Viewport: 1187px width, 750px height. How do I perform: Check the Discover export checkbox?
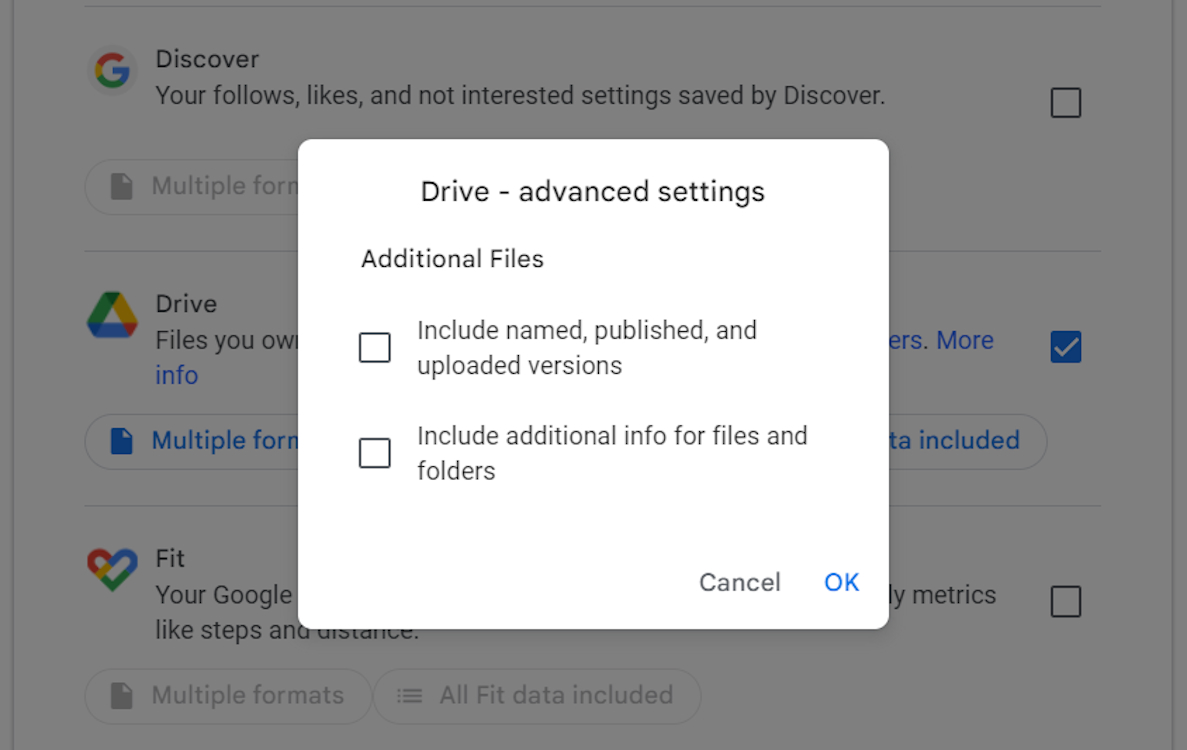pos(1065,102)
